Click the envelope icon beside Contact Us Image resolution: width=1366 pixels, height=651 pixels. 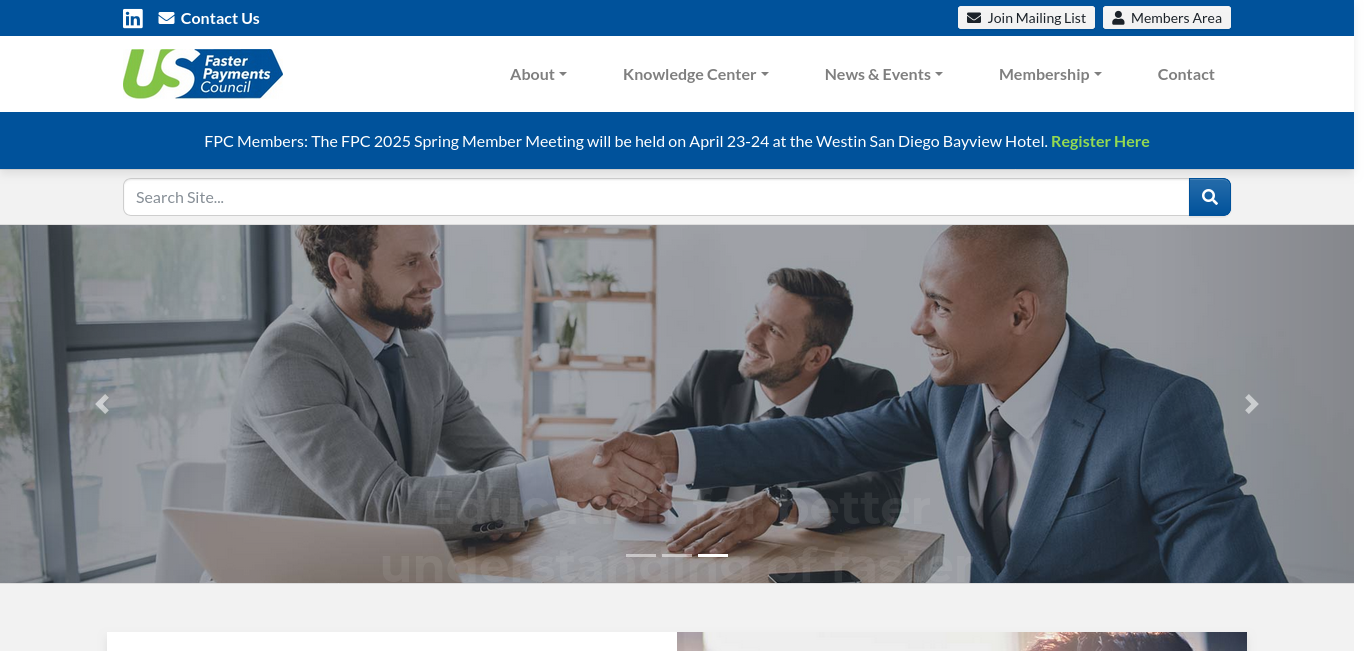click(x=166, y=18)
